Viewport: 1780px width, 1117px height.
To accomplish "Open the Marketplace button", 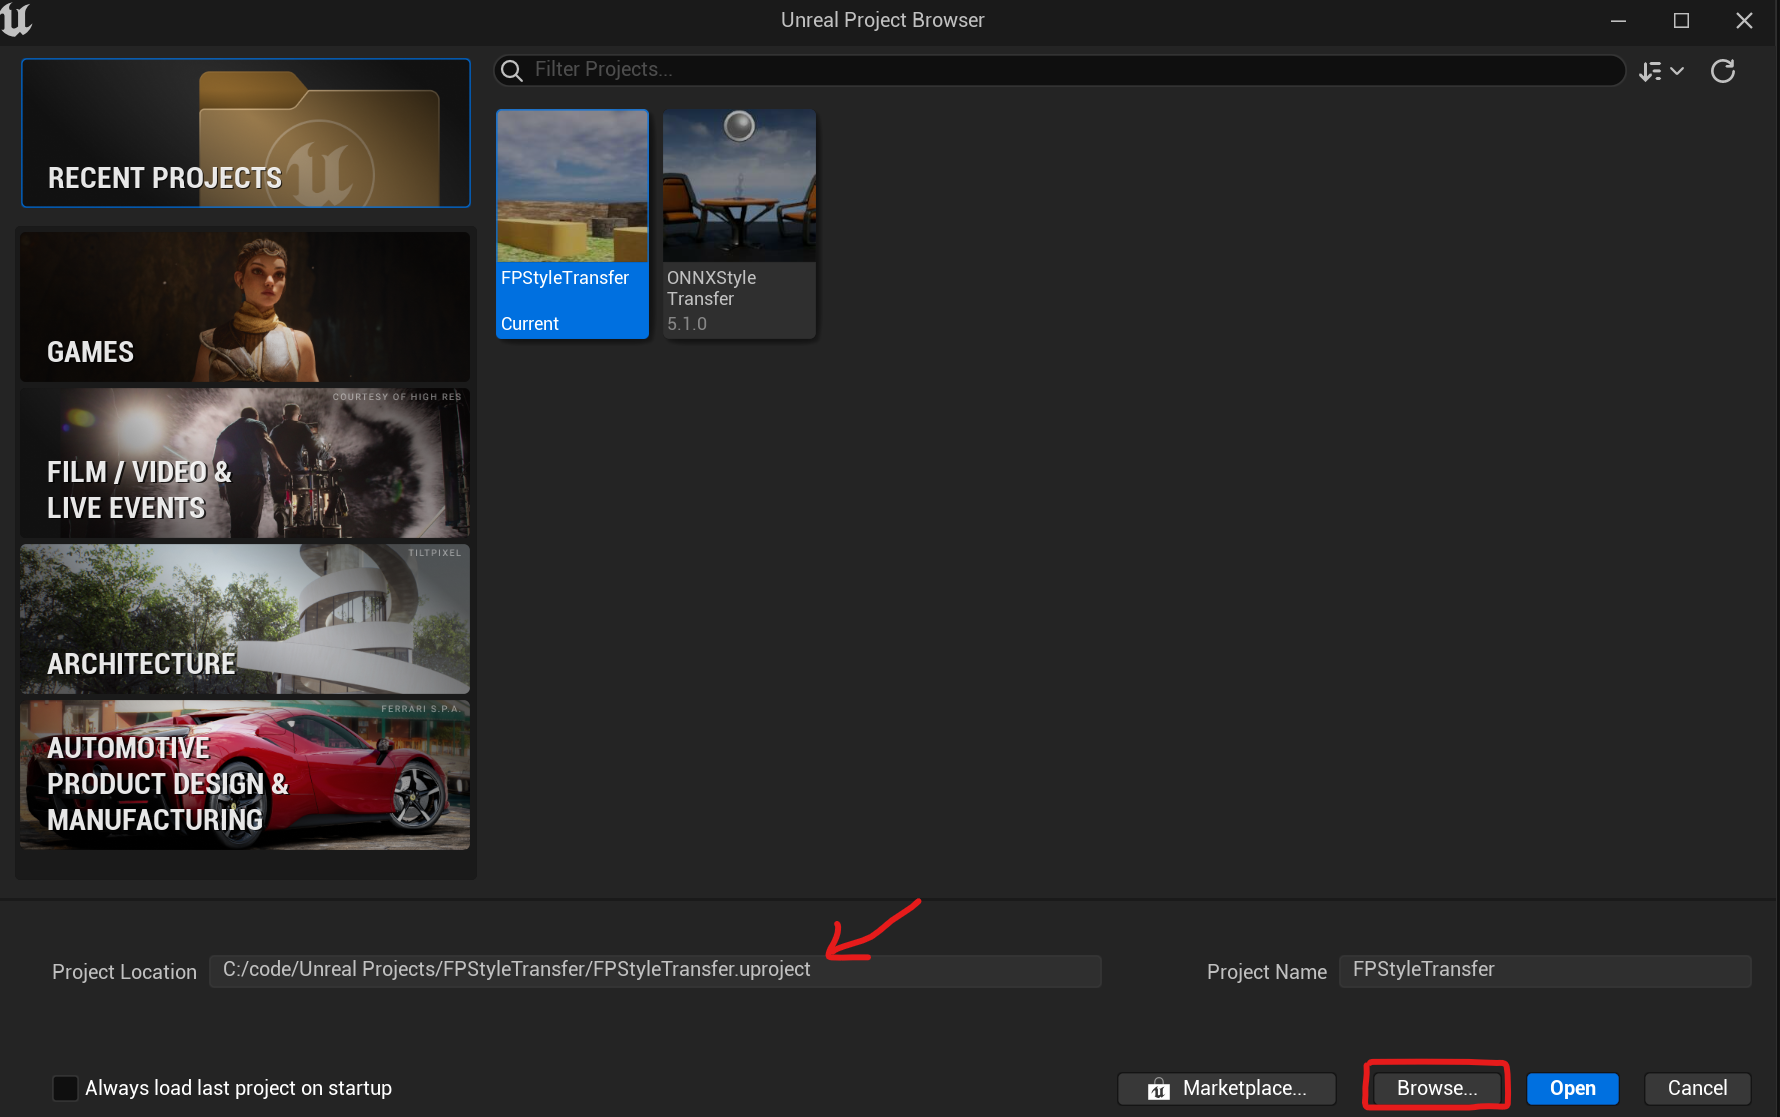I will tap(1227, 1088).
